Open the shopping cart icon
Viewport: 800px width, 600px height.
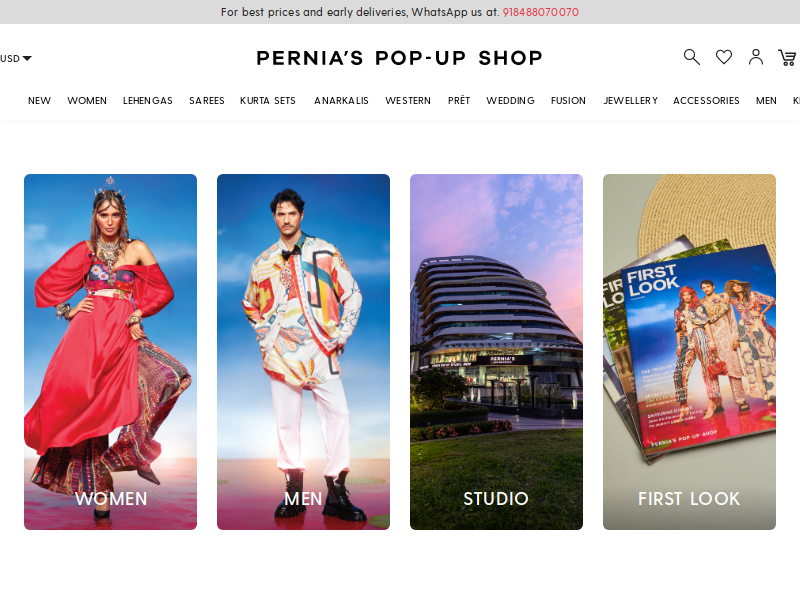[787, 58]
